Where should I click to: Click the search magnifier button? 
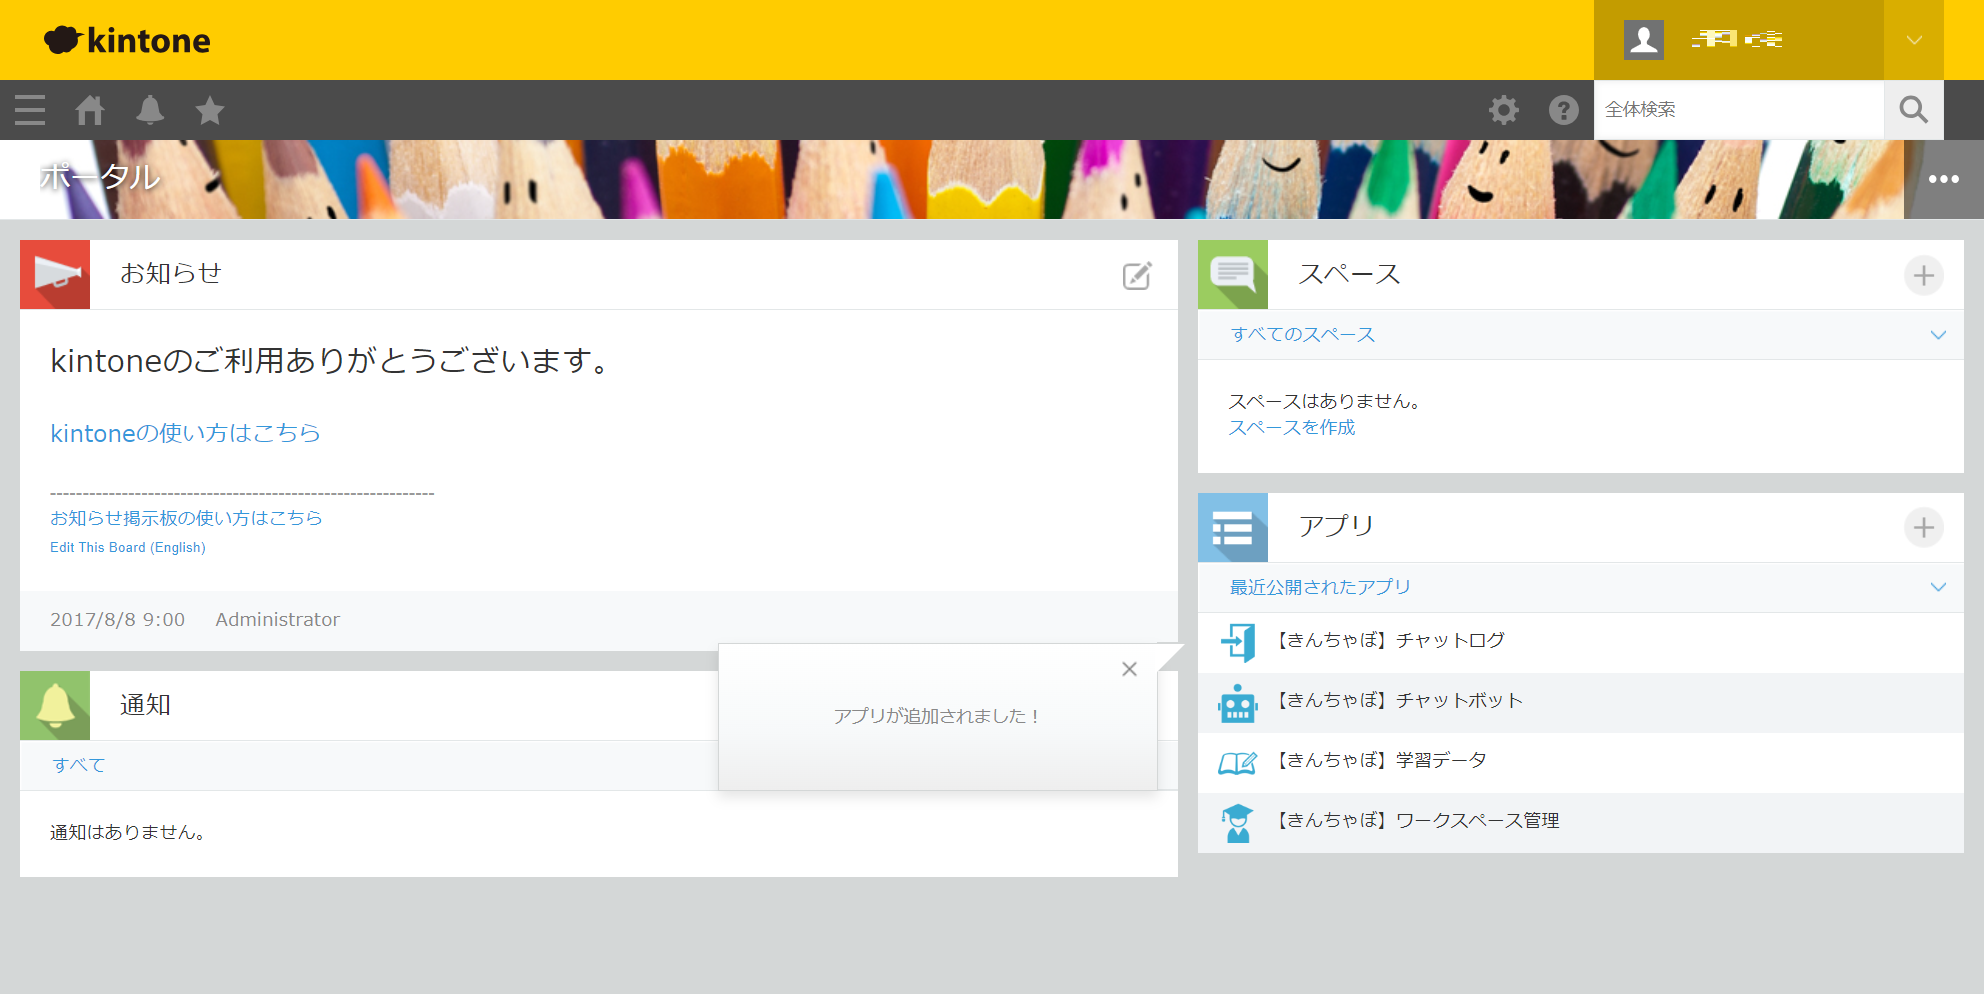click(1913, 110)
